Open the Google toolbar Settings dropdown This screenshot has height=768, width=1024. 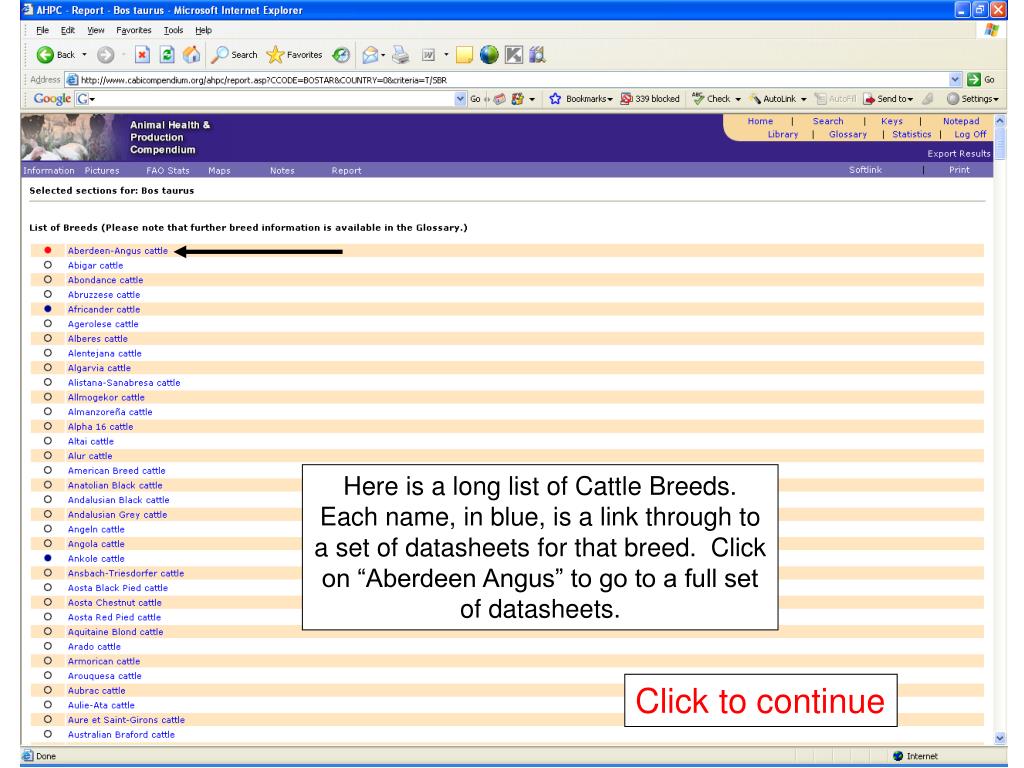(x=988, y=100)
